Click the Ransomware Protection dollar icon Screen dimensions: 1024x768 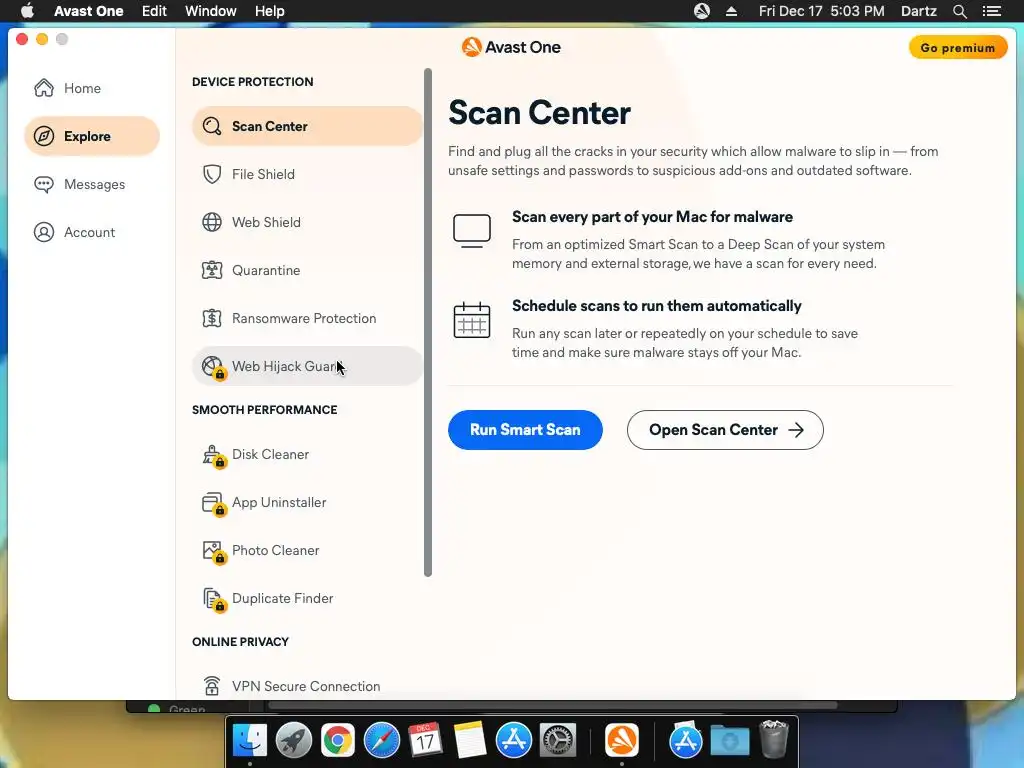[212, 318]
